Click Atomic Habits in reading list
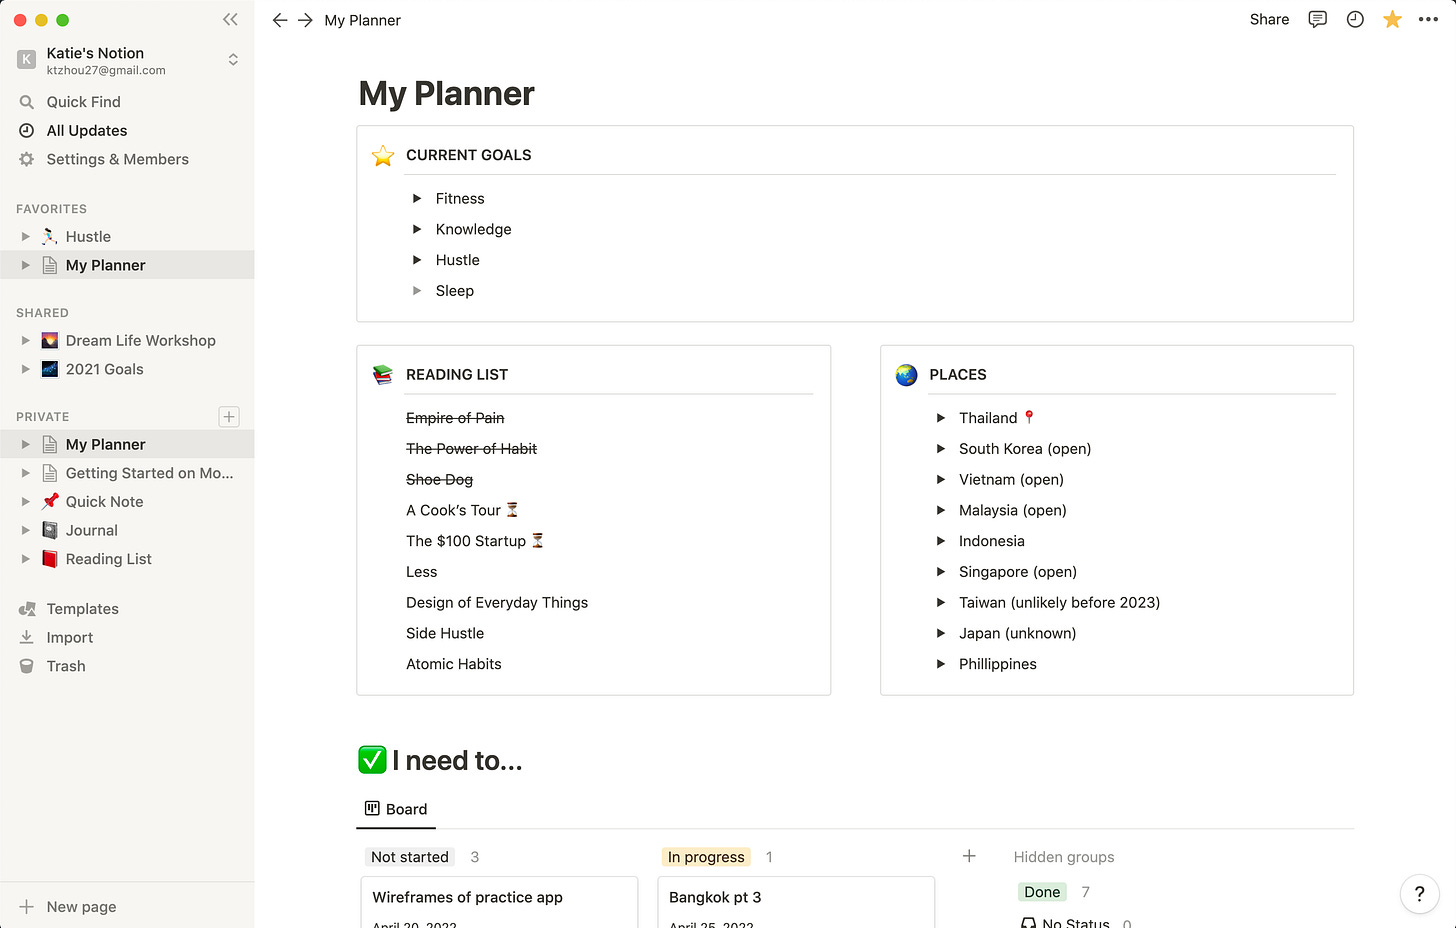The height and width of the screenshot is (928, 1456). pyautogui.click(x=454, y=664)
